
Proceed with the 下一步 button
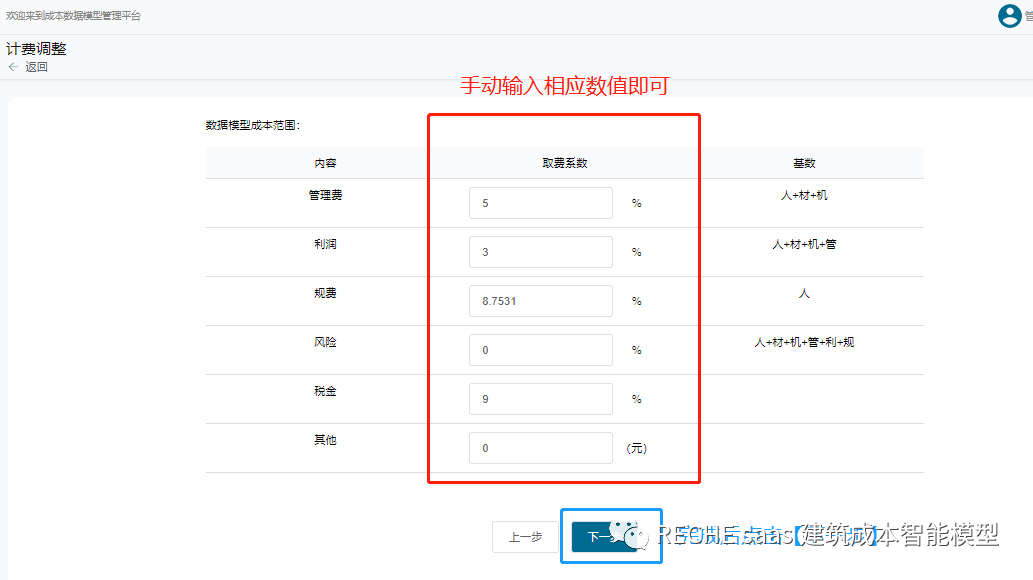coord(593,537)
